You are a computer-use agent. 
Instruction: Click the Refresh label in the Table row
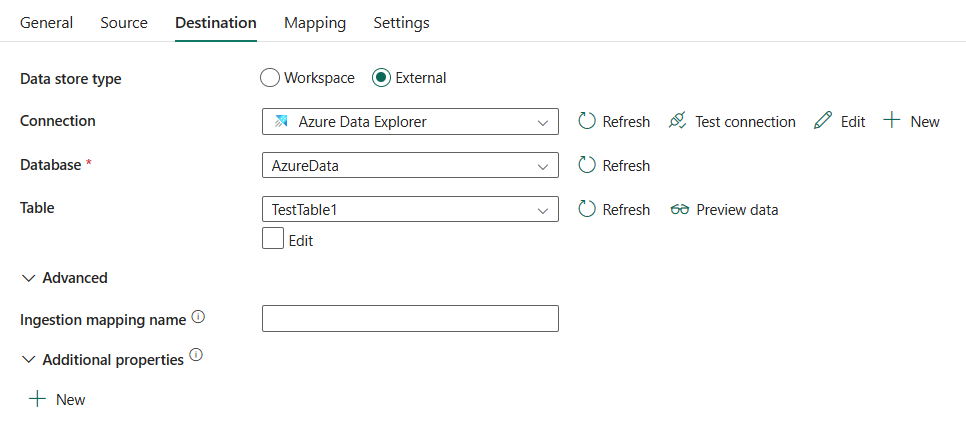(626, 210)
